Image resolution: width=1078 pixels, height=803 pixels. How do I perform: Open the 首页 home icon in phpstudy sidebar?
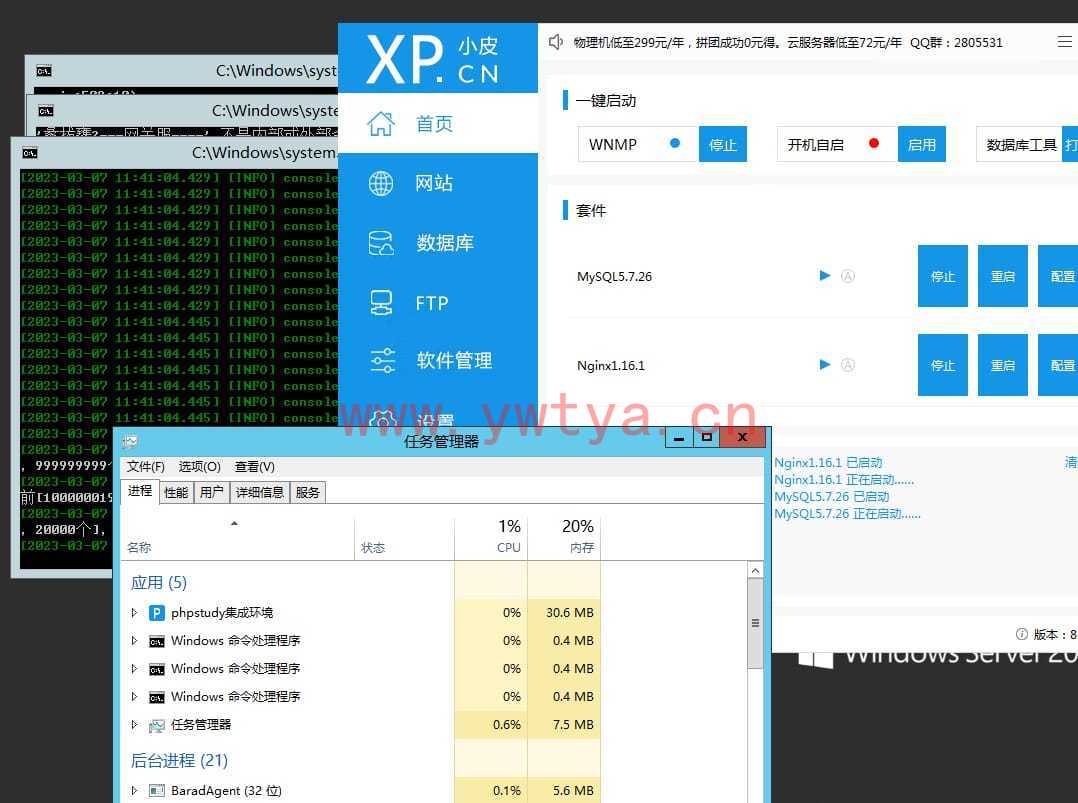coord(381,124)
